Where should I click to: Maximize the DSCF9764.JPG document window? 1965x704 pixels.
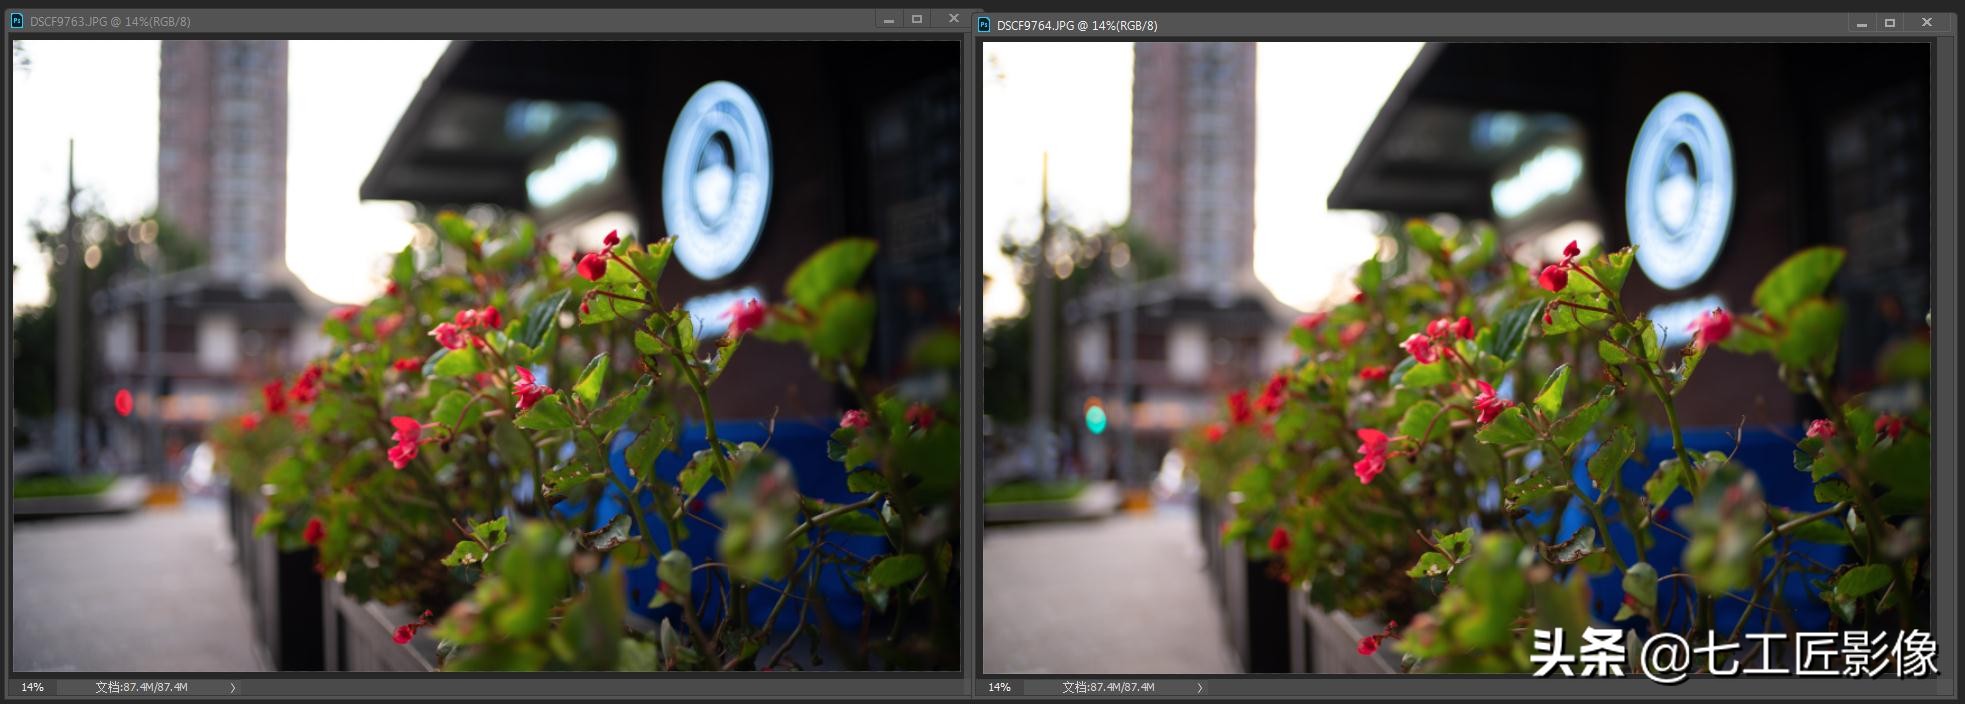coord(1890,23)
